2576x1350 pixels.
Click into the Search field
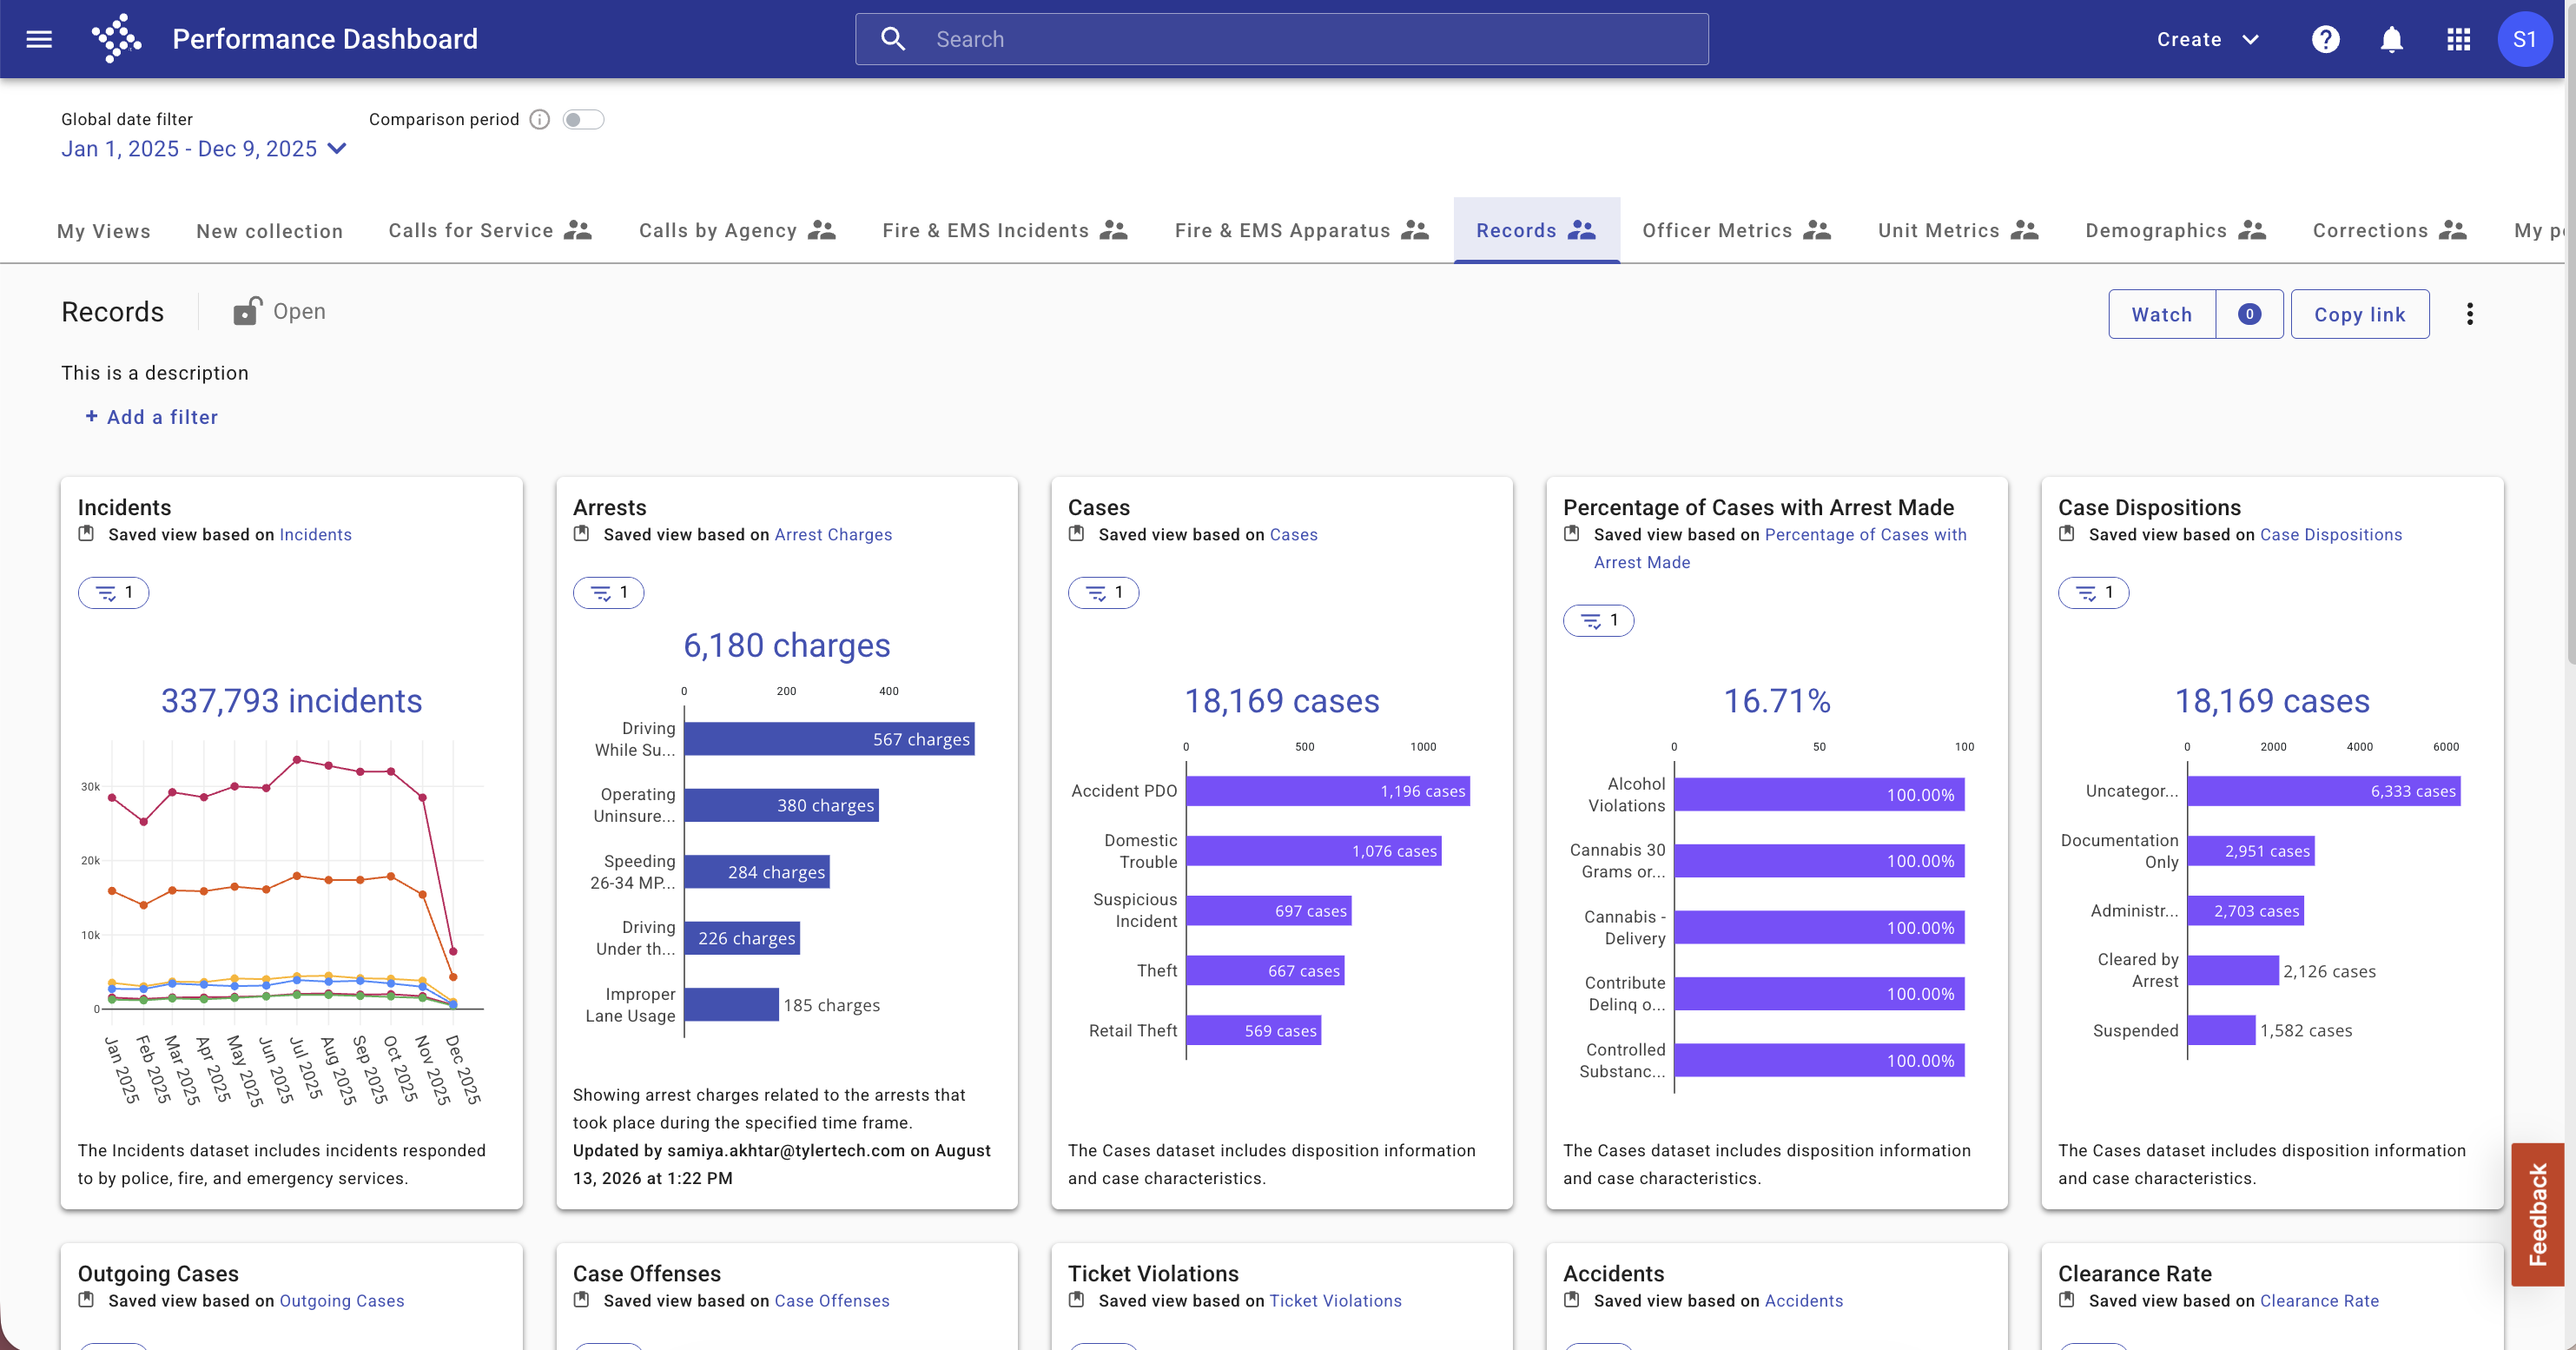coord(1281,39)
